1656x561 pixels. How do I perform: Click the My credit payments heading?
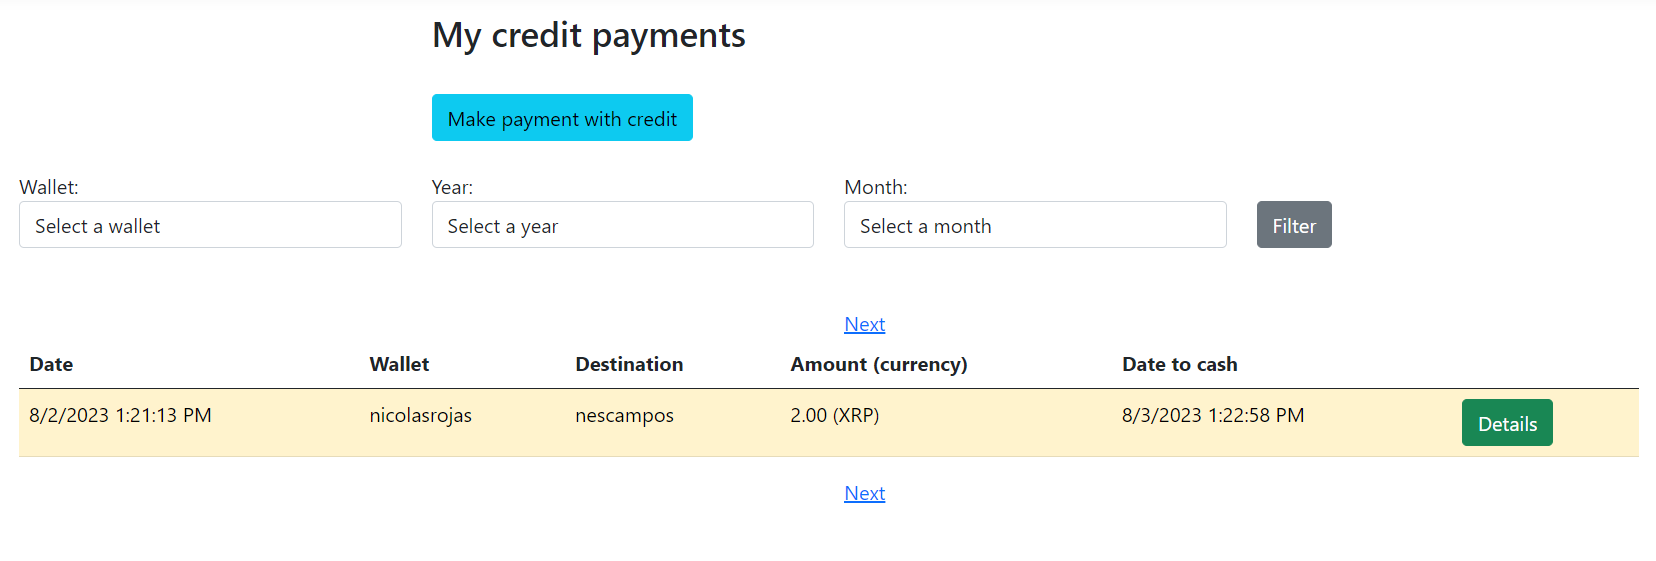click(589, 36)
